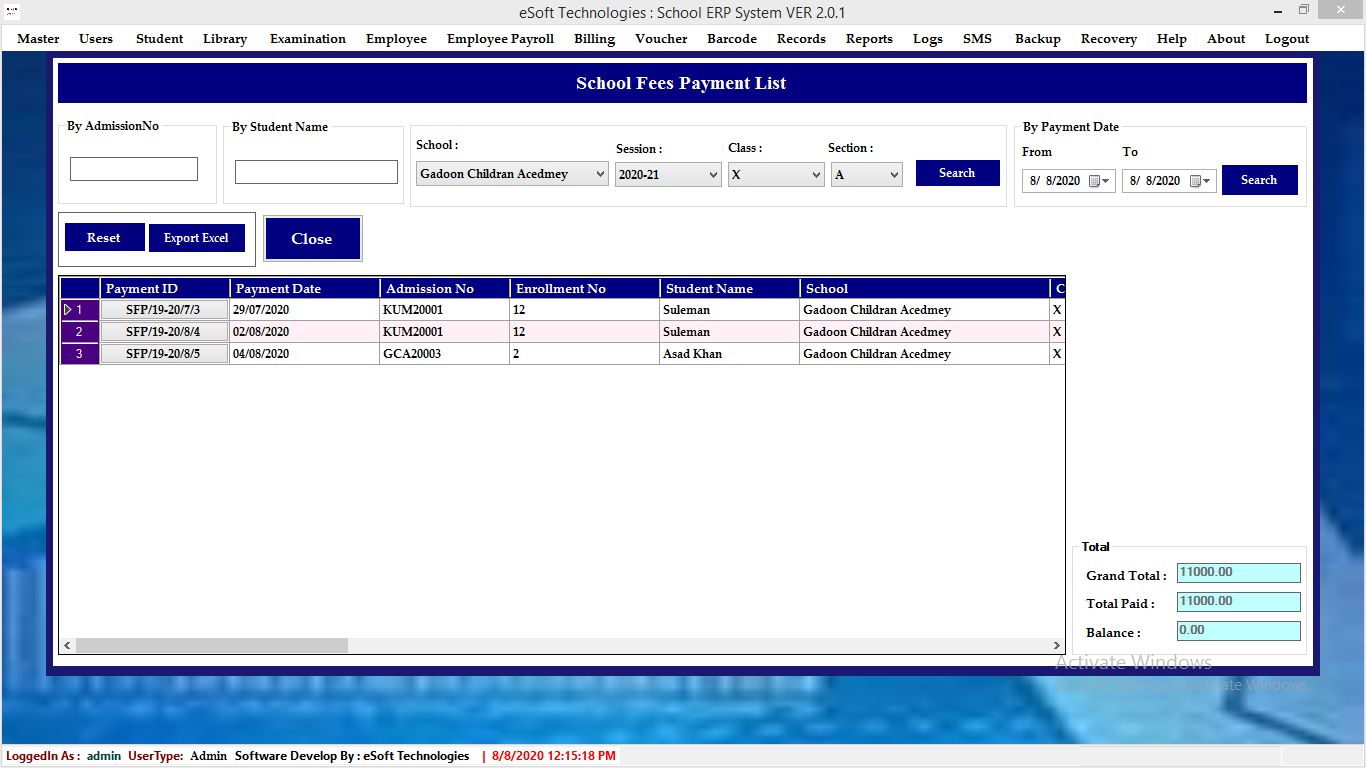Click Search button next to Section dropdown
This screenshot has width=1366, height=768.
click(957, 173)
